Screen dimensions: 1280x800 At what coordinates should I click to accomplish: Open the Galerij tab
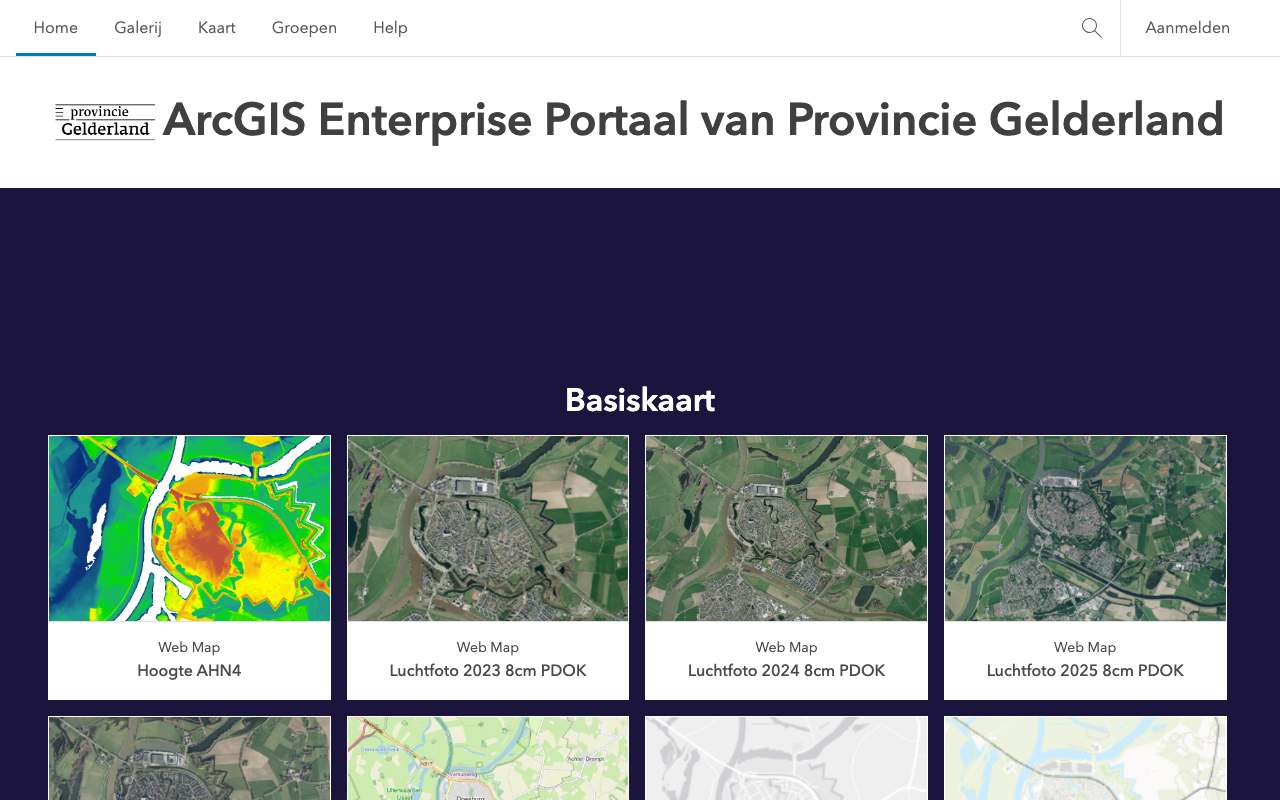(x=138, y=28)
